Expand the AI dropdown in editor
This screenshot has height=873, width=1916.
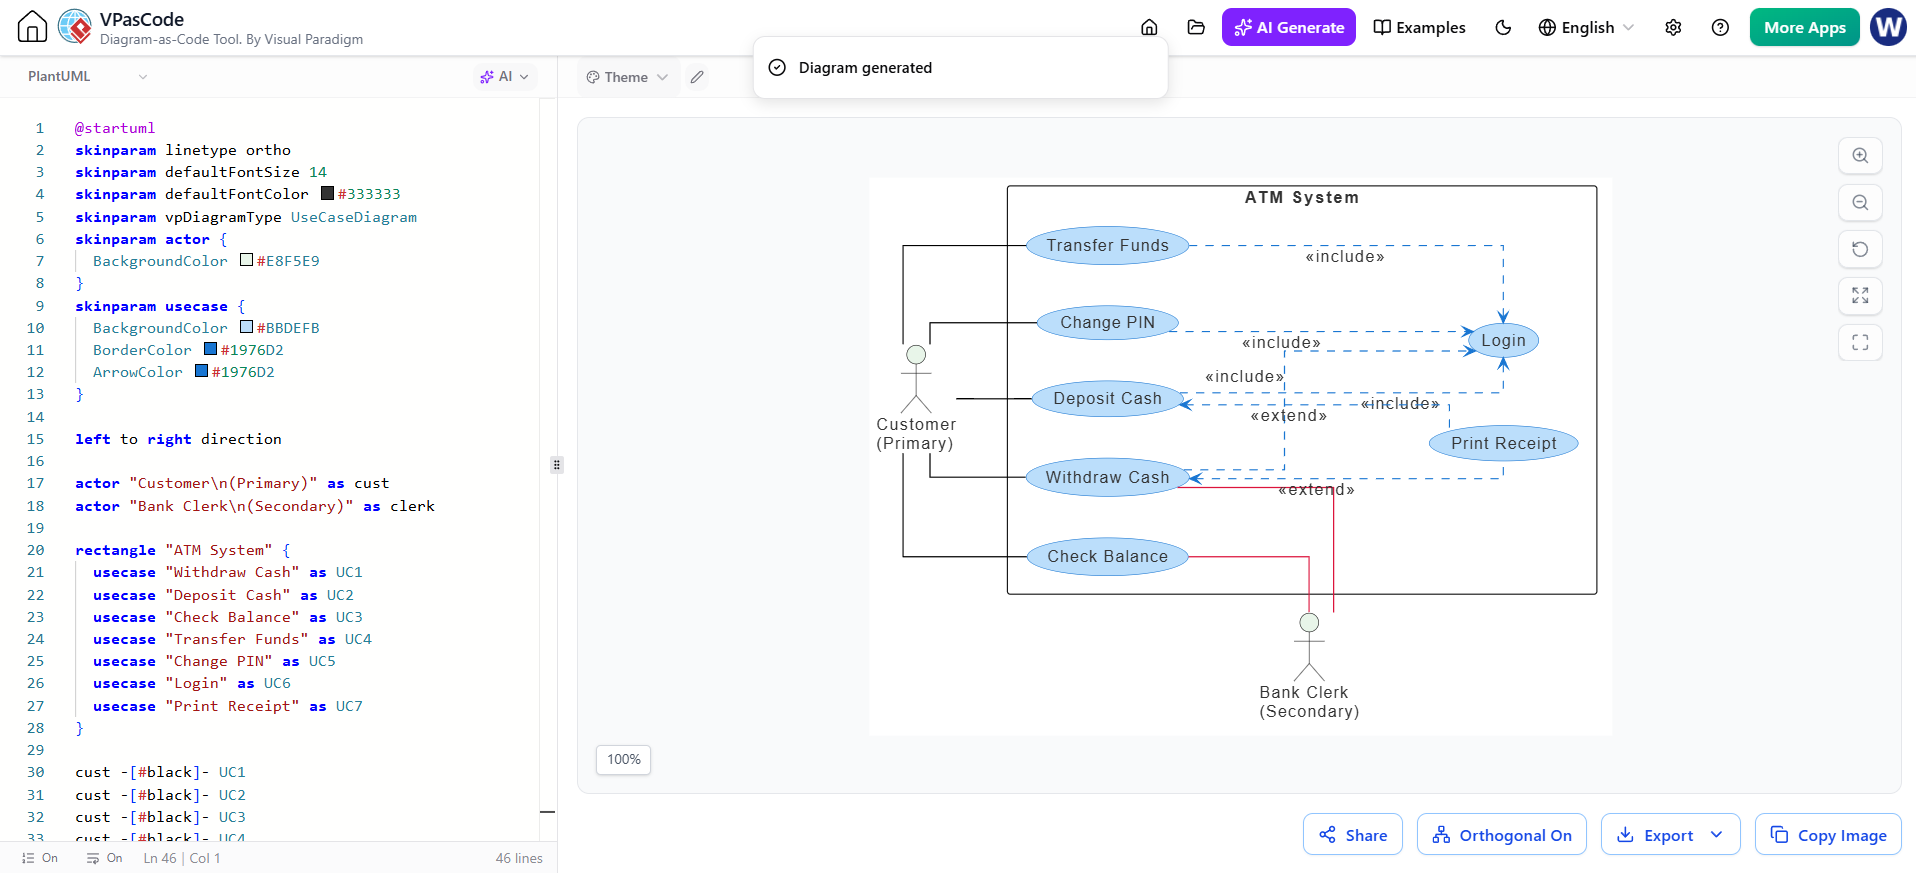click(x=505, y=76)
